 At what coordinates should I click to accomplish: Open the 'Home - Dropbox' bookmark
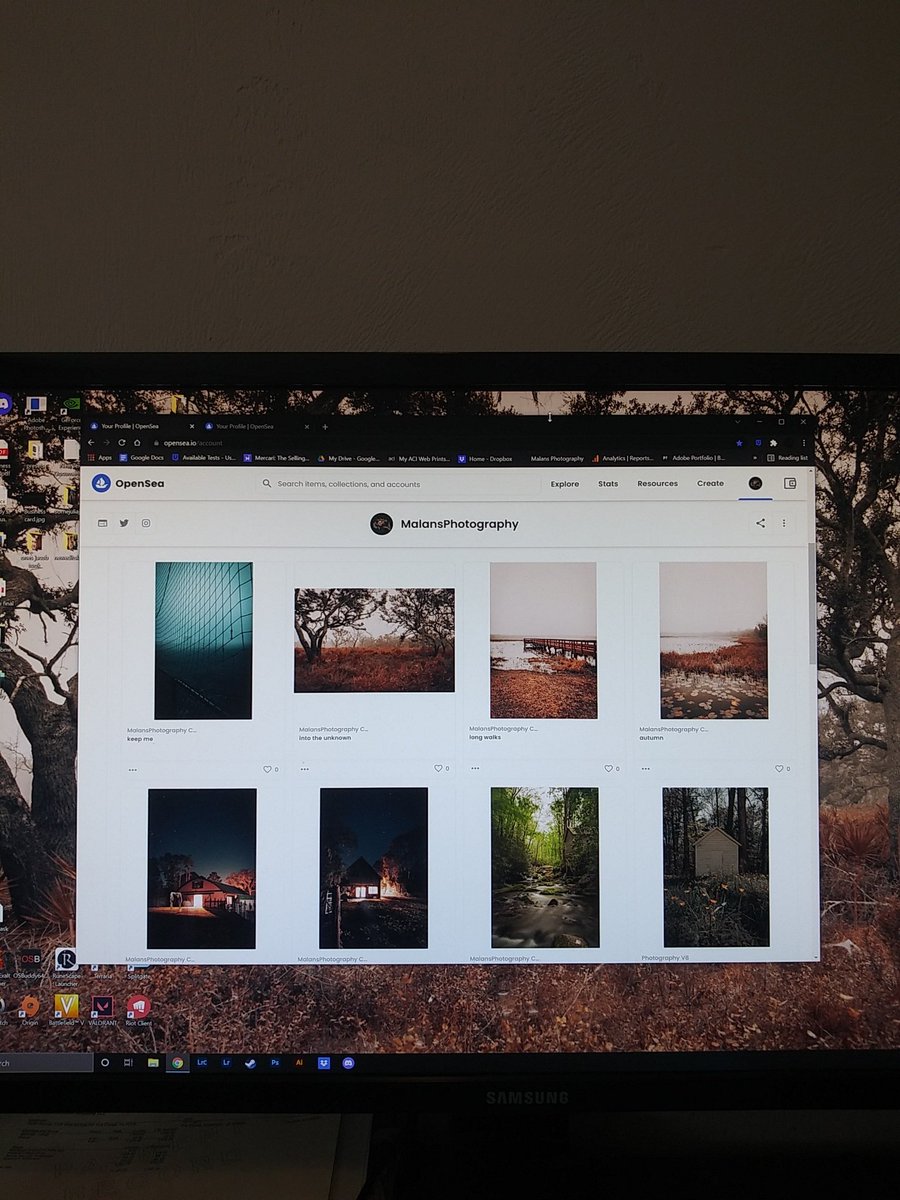coord(485,458)
